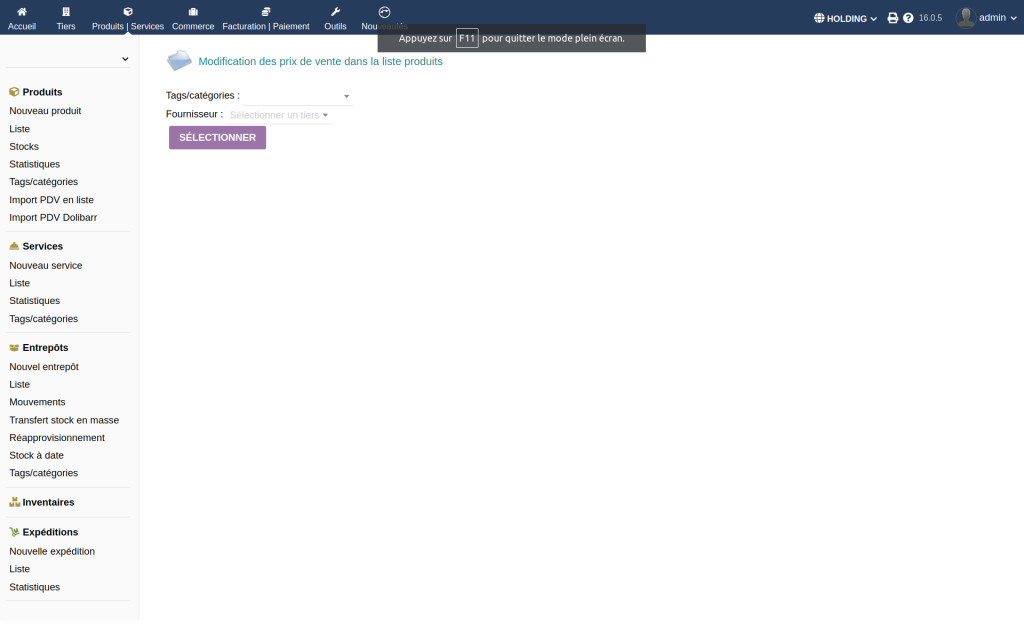Open the Facturation | Paiement icon
Image resolution: width=1024 pixels, height=640 pixels.
[266, 12]
